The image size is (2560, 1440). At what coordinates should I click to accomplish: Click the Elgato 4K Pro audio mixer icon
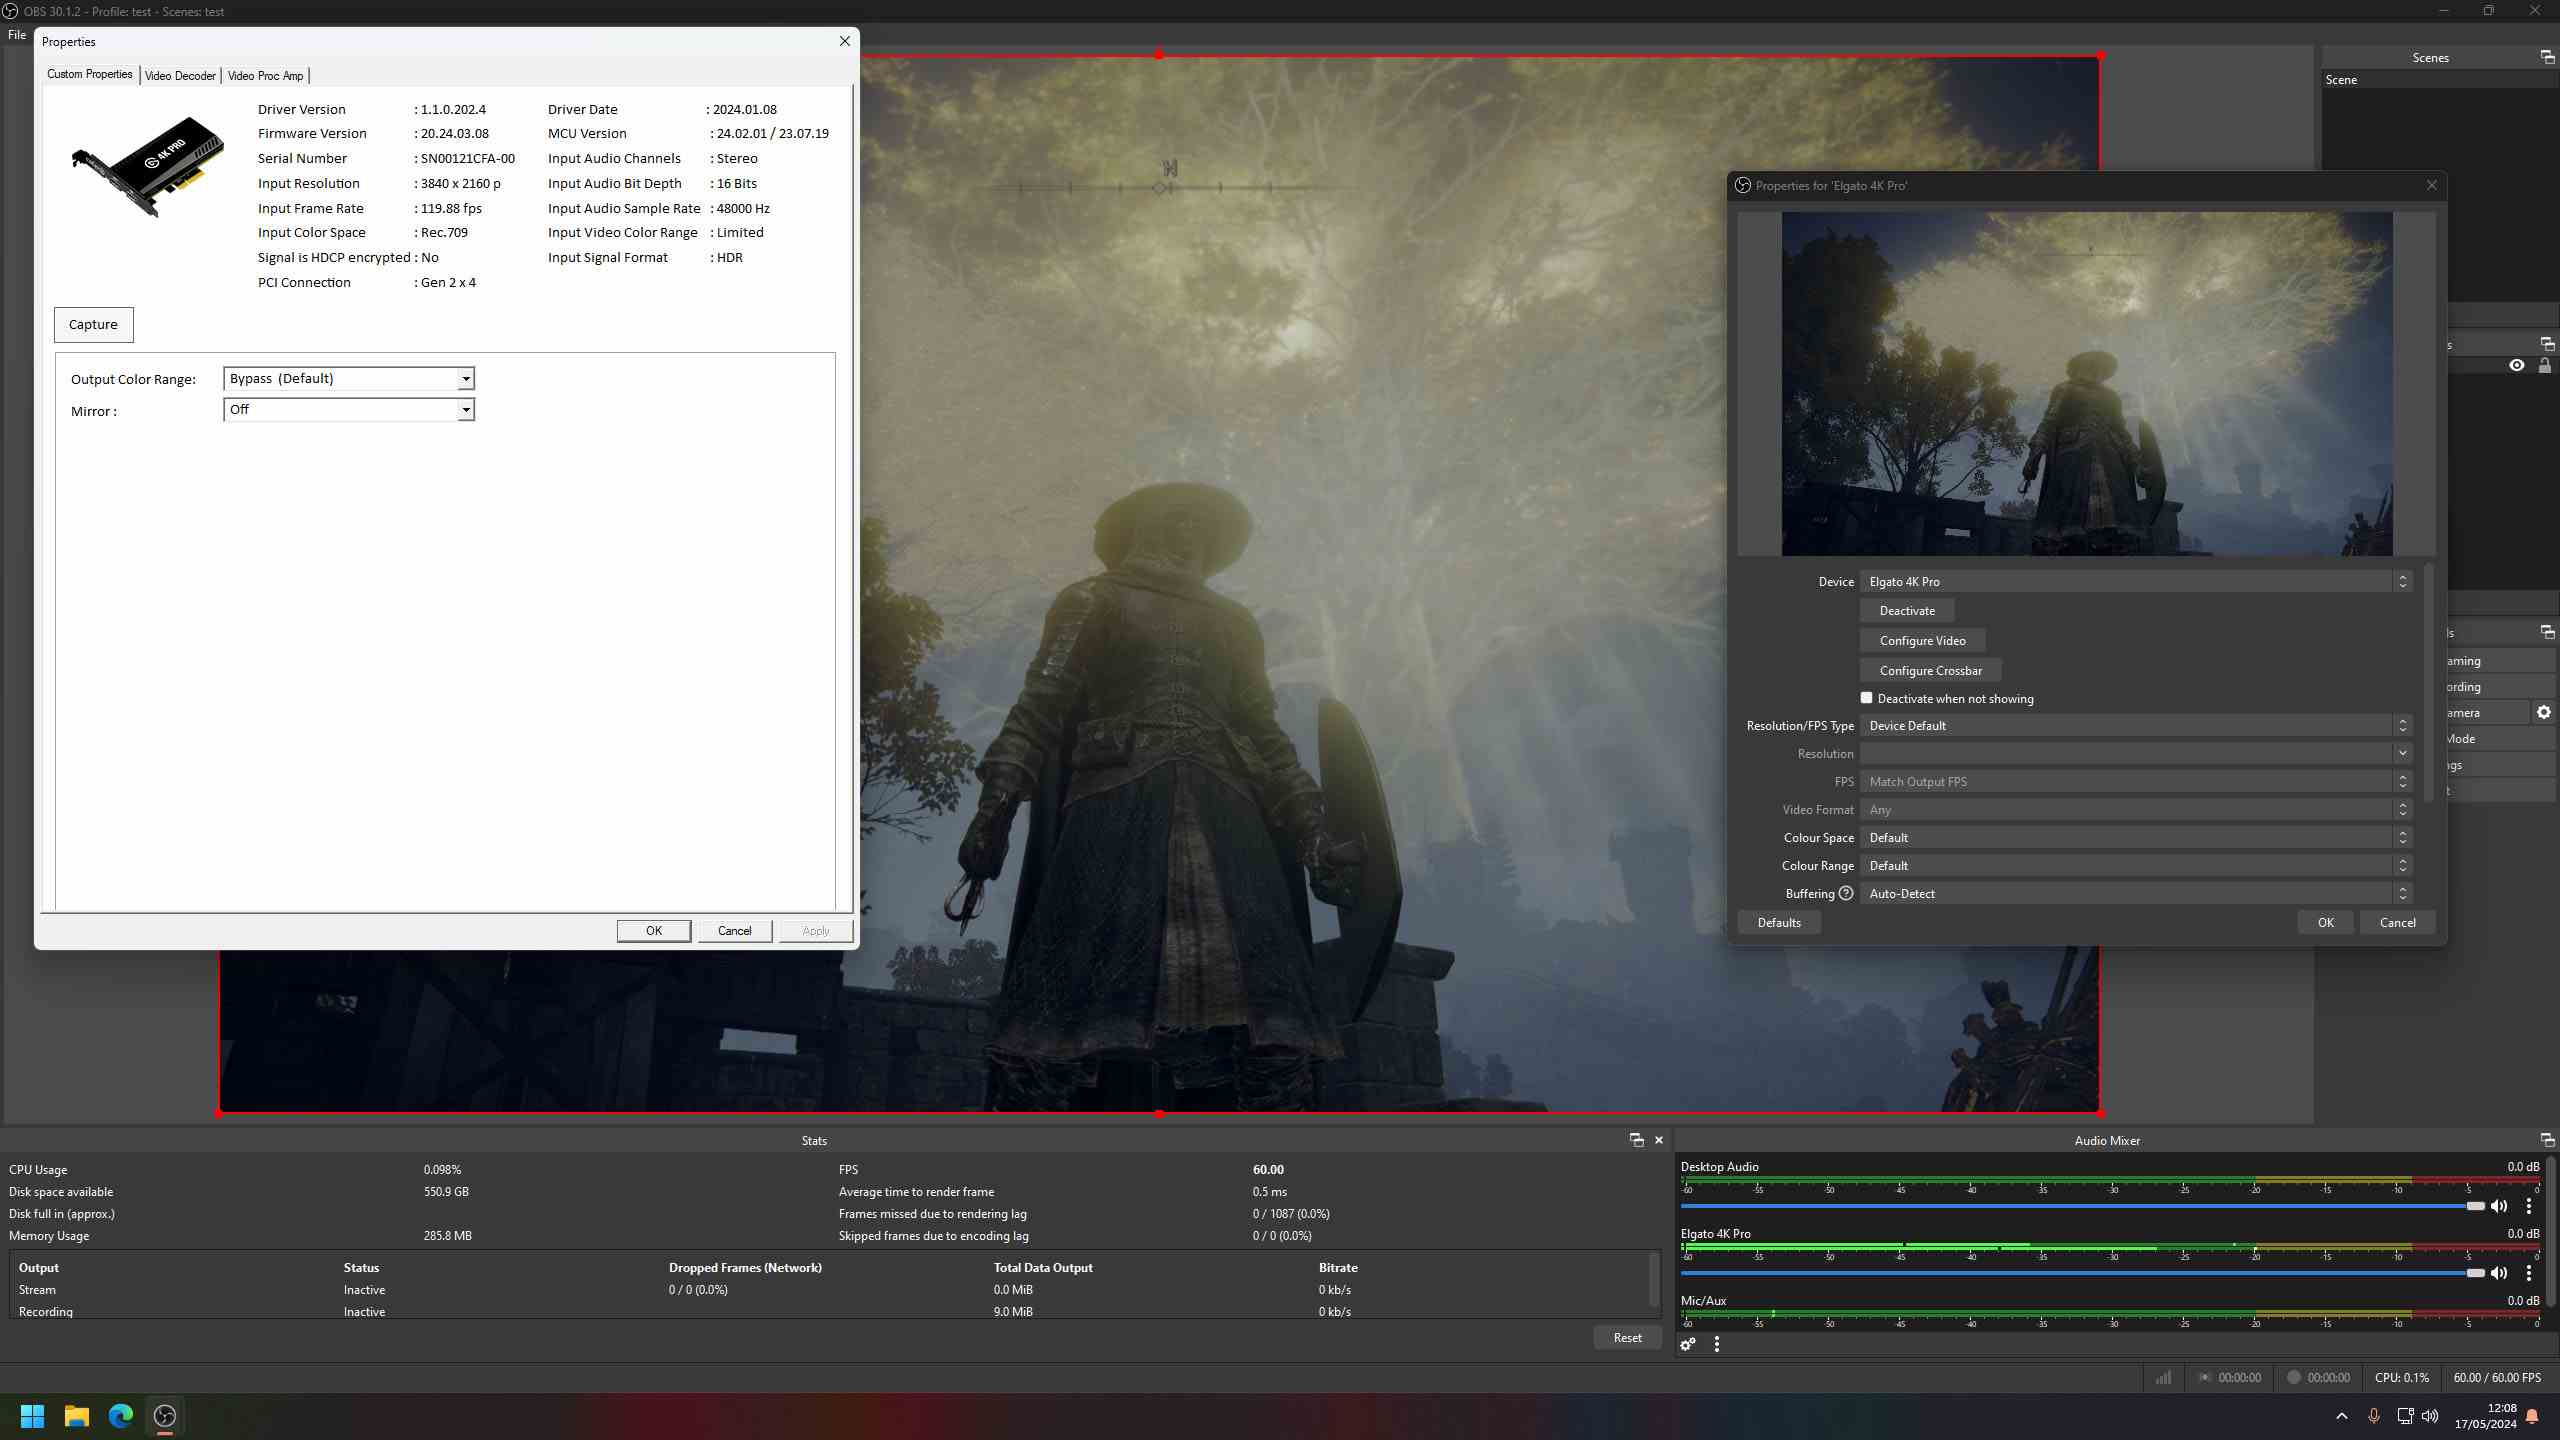[2500, 1271]
